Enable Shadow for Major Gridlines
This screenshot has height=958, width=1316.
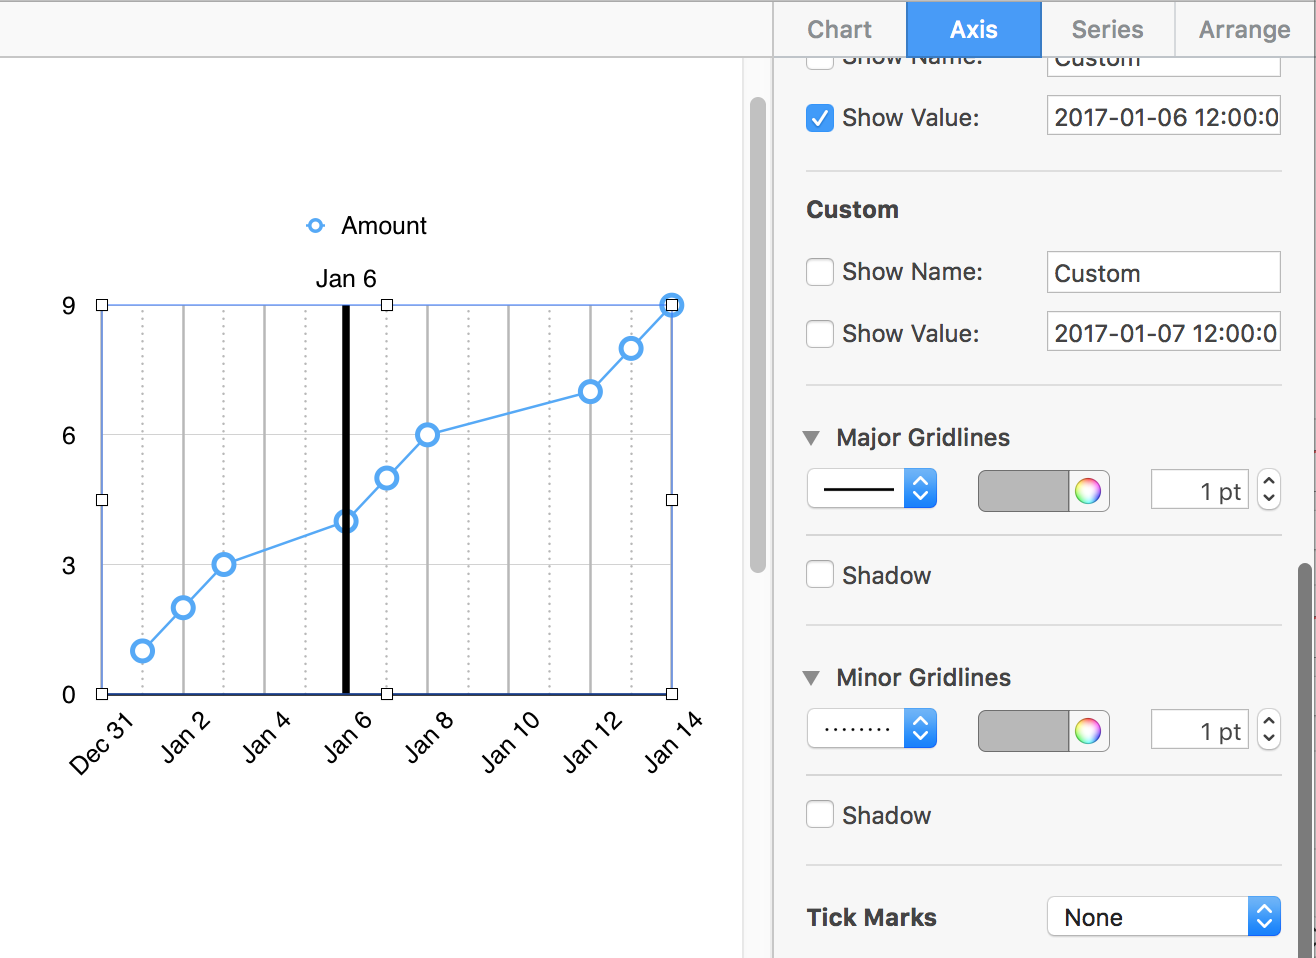pos(820,575)
